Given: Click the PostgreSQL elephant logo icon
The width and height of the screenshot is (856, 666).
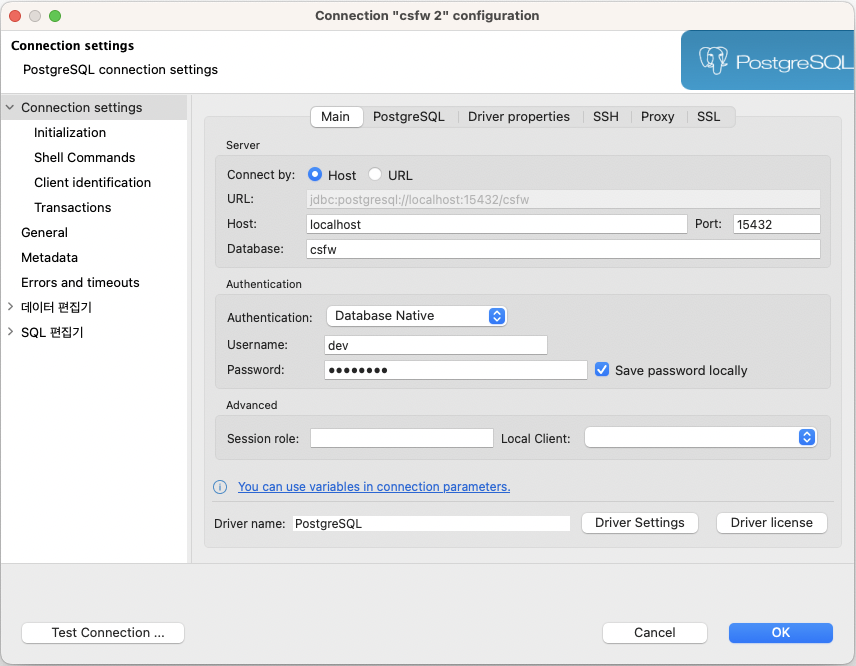Looking at the screenshot, I should pyautogui.click(x=713, y=61).
